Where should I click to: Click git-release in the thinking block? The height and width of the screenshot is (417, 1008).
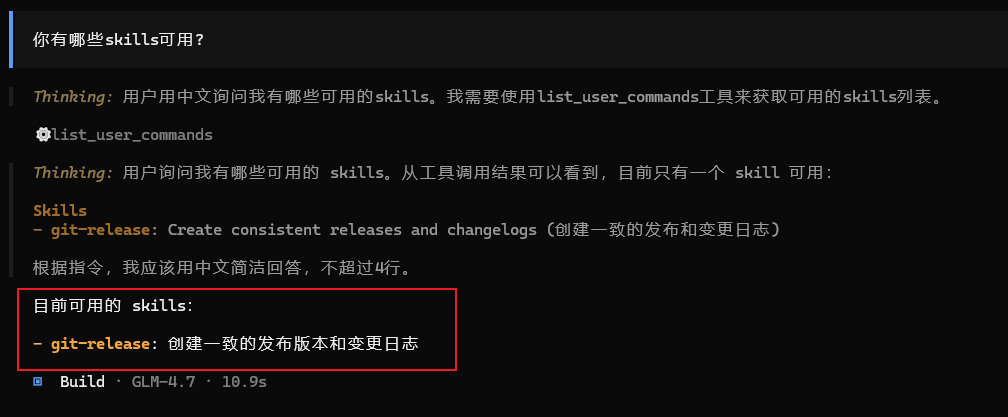coord(100,230)
